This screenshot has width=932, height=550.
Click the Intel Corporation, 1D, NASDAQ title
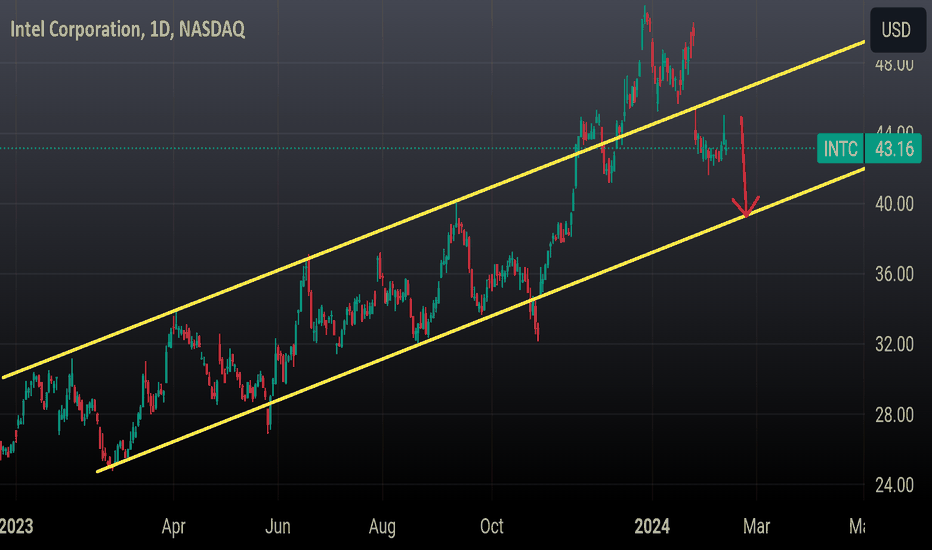[x=128, y=29]
